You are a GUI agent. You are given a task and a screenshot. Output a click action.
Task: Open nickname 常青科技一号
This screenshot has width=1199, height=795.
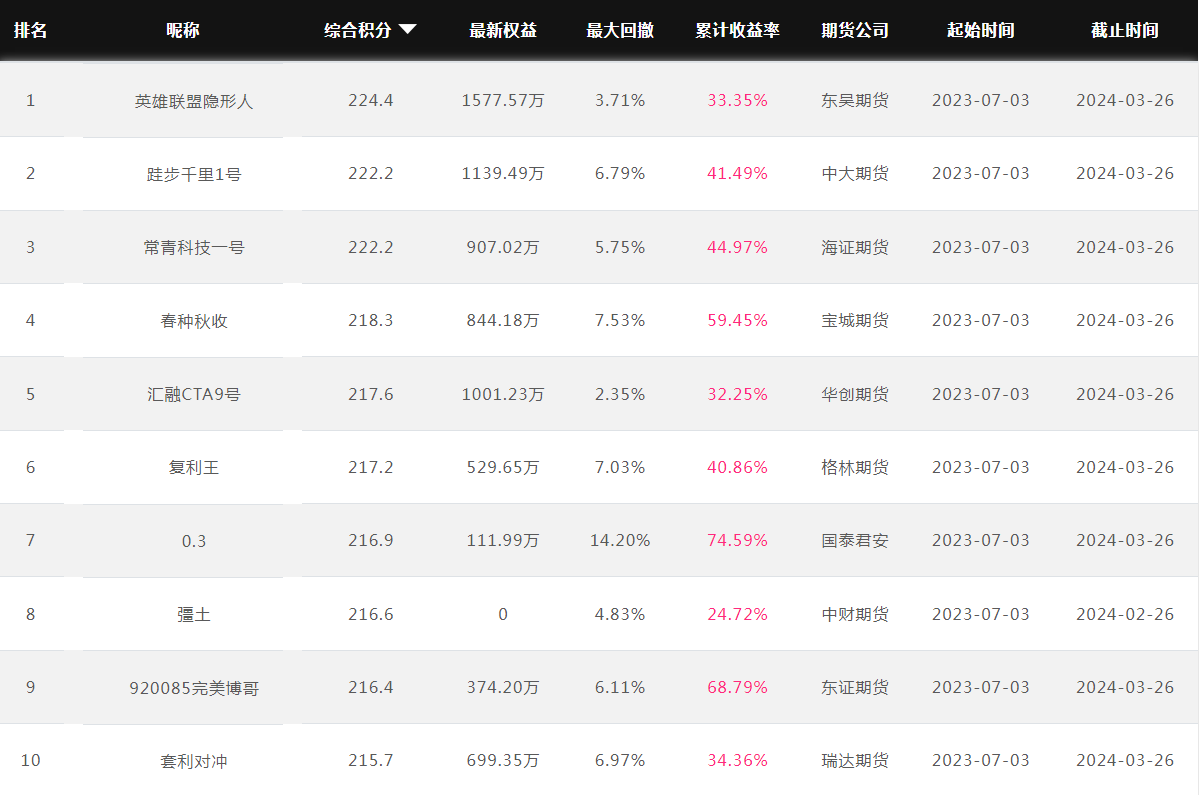pyautogui.click(x=193, y=248)
